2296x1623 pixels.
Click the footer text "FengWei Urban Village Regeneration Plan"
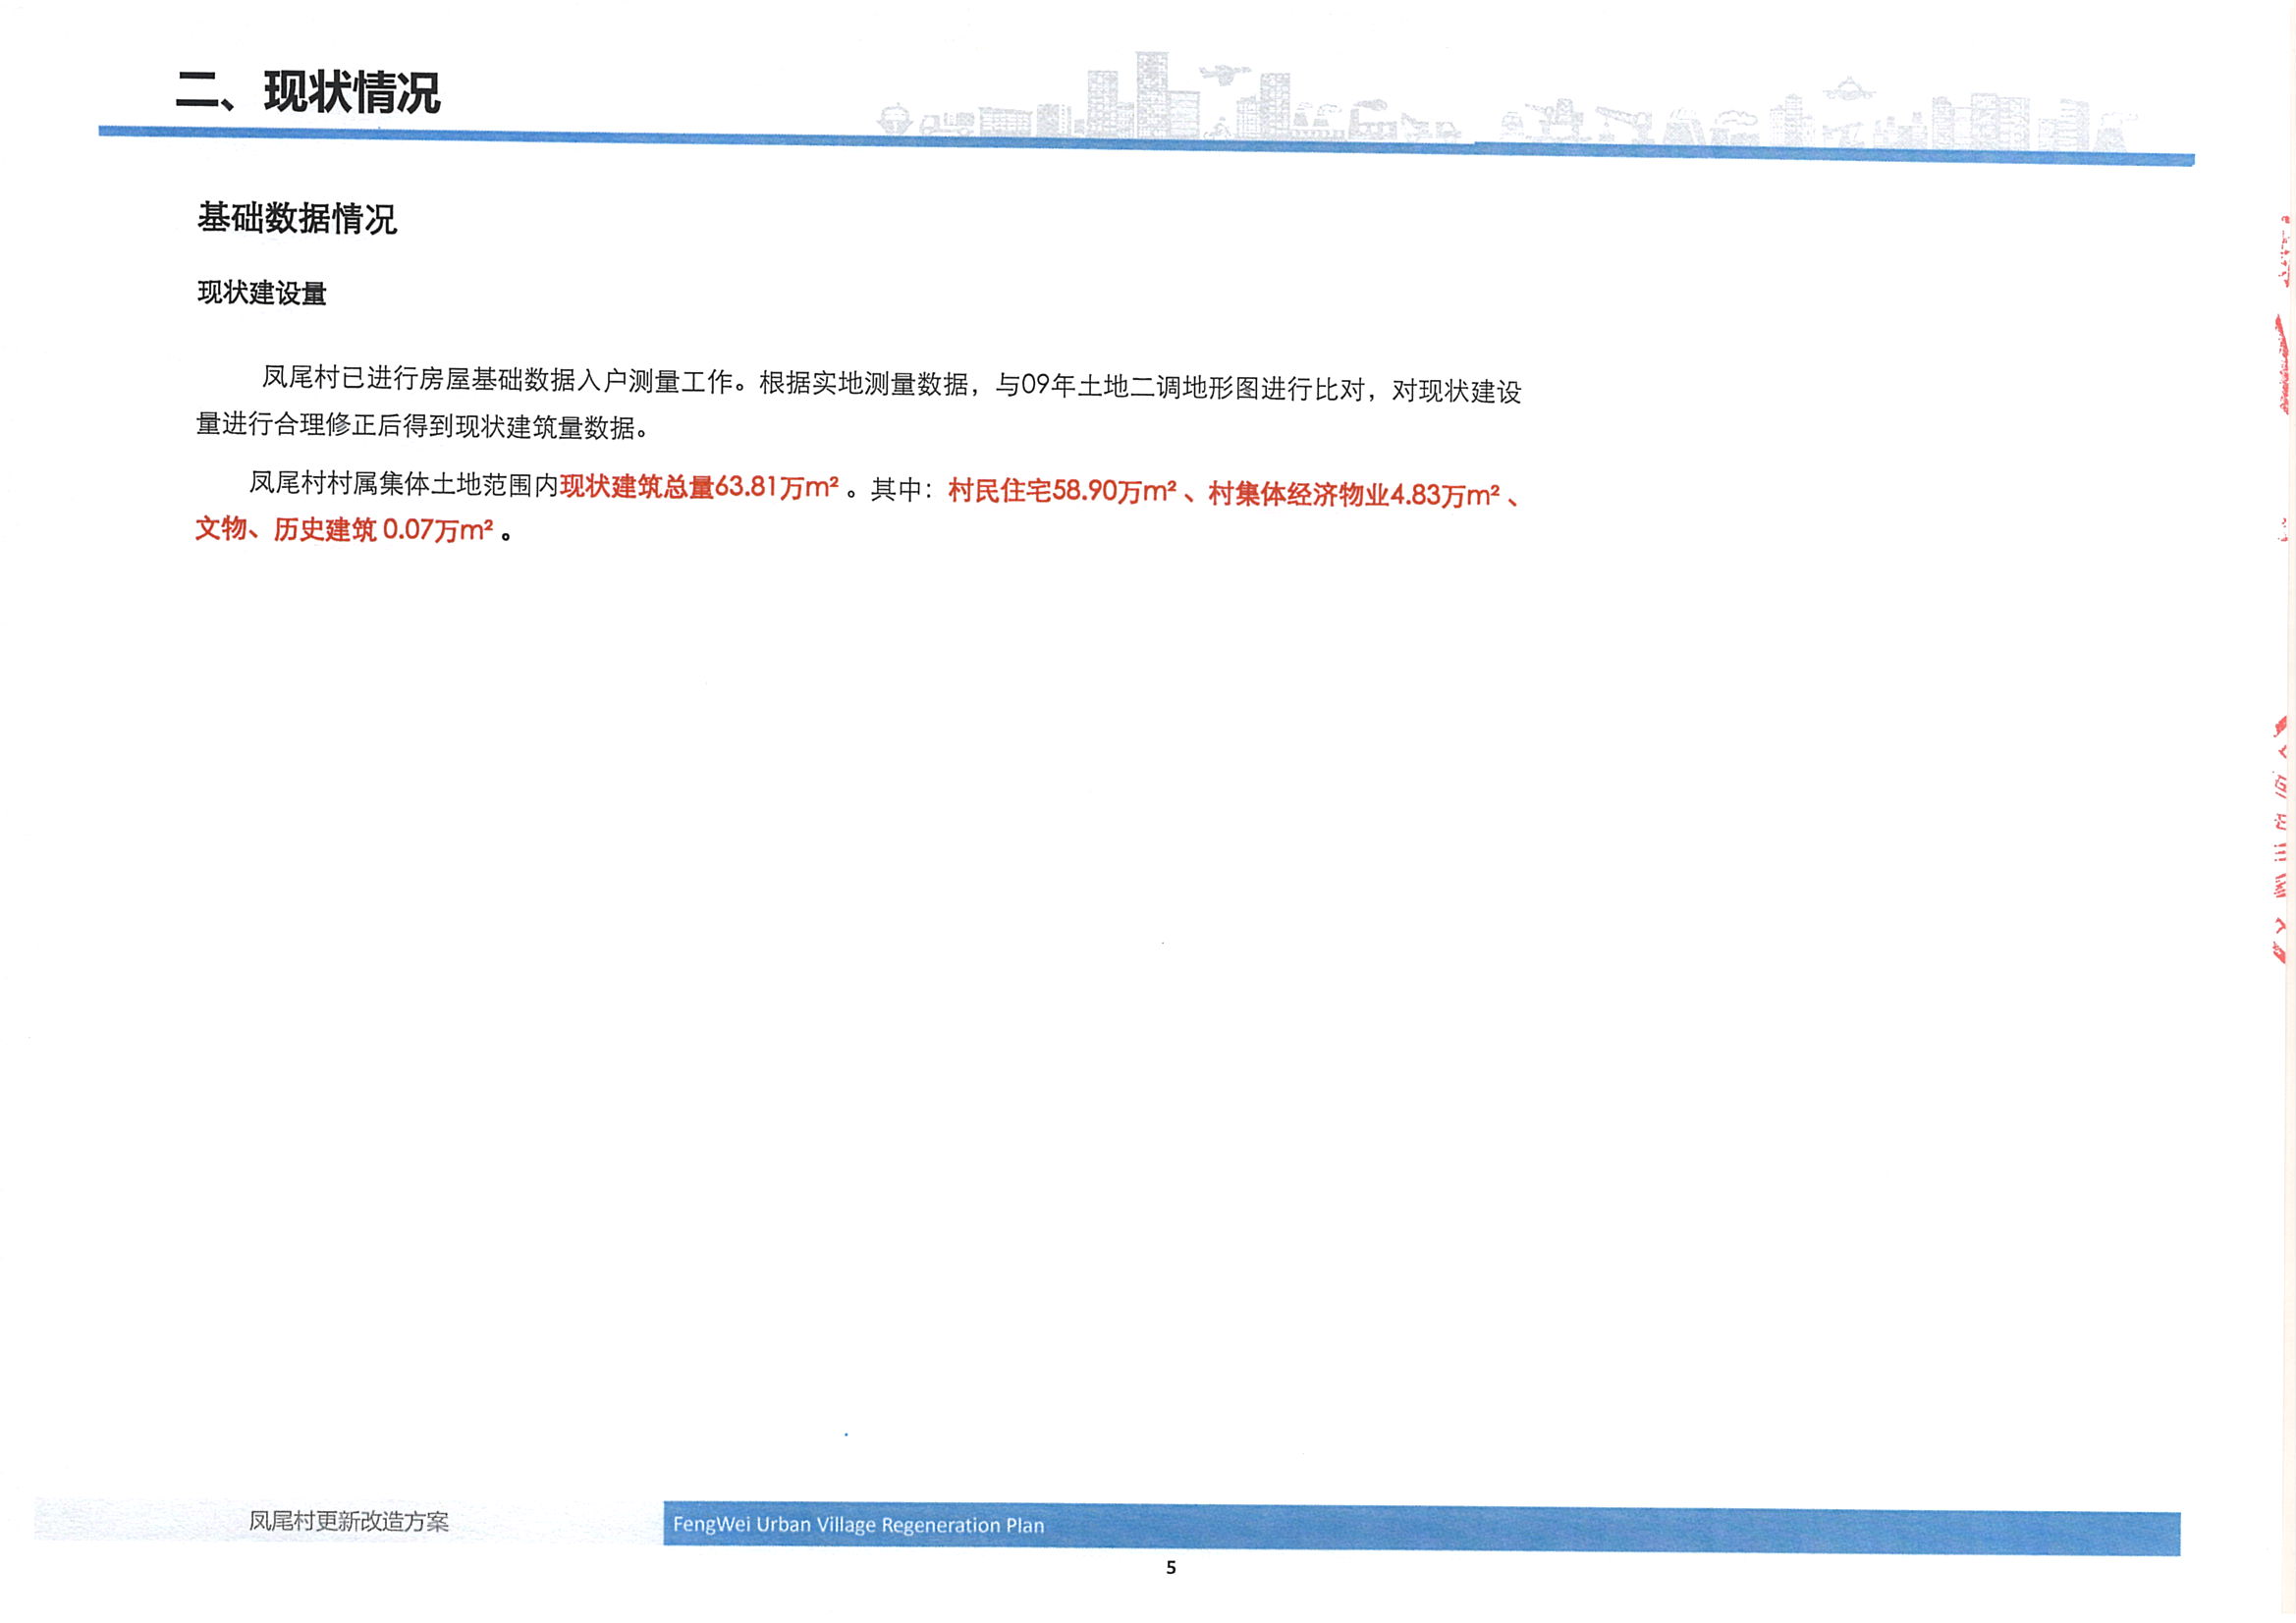858,1525
